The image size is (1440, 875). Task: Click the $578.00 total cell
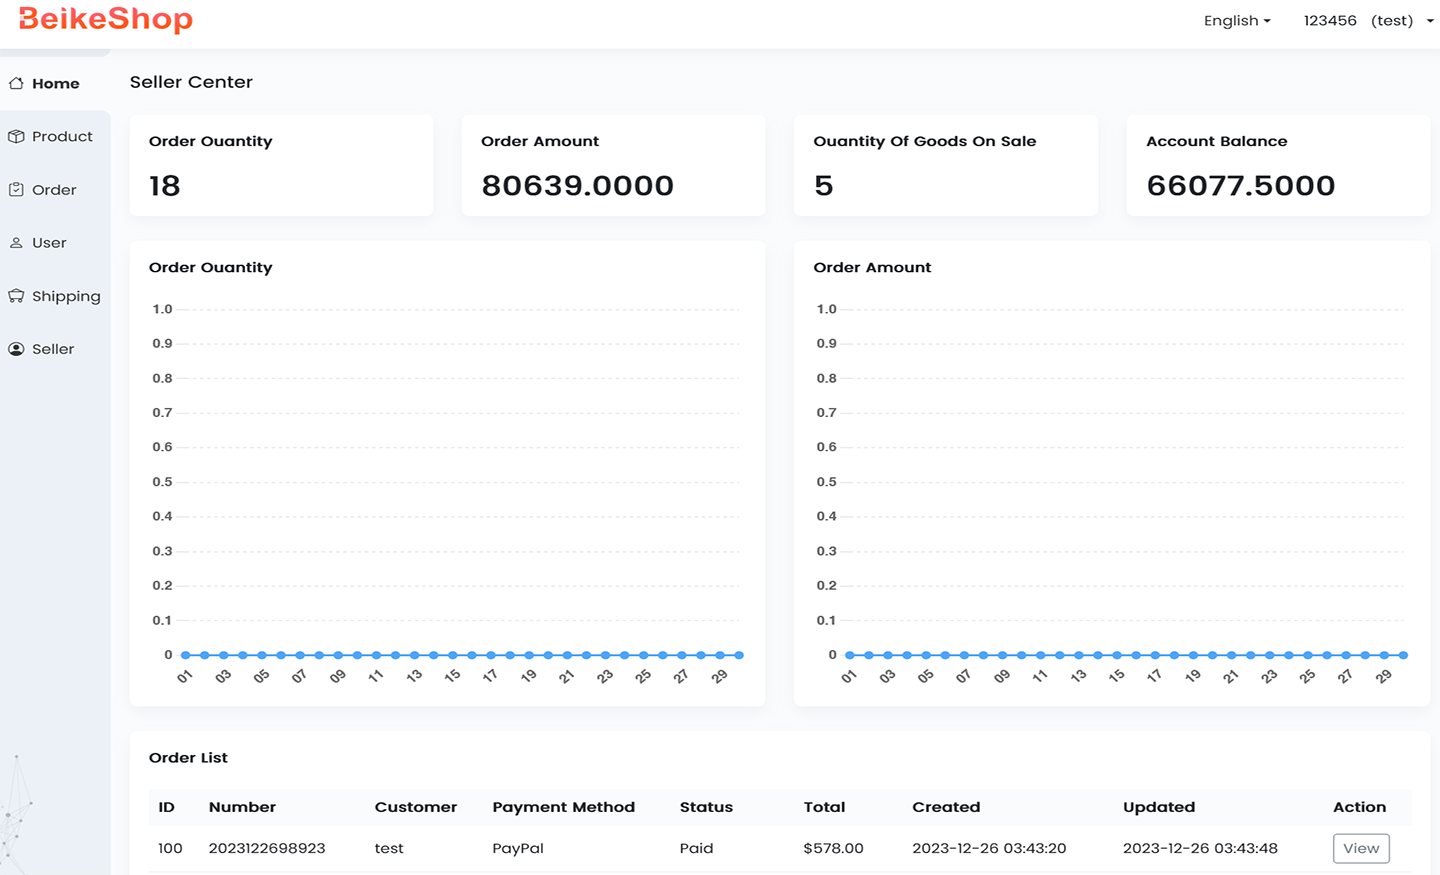(x=833, y=848)
